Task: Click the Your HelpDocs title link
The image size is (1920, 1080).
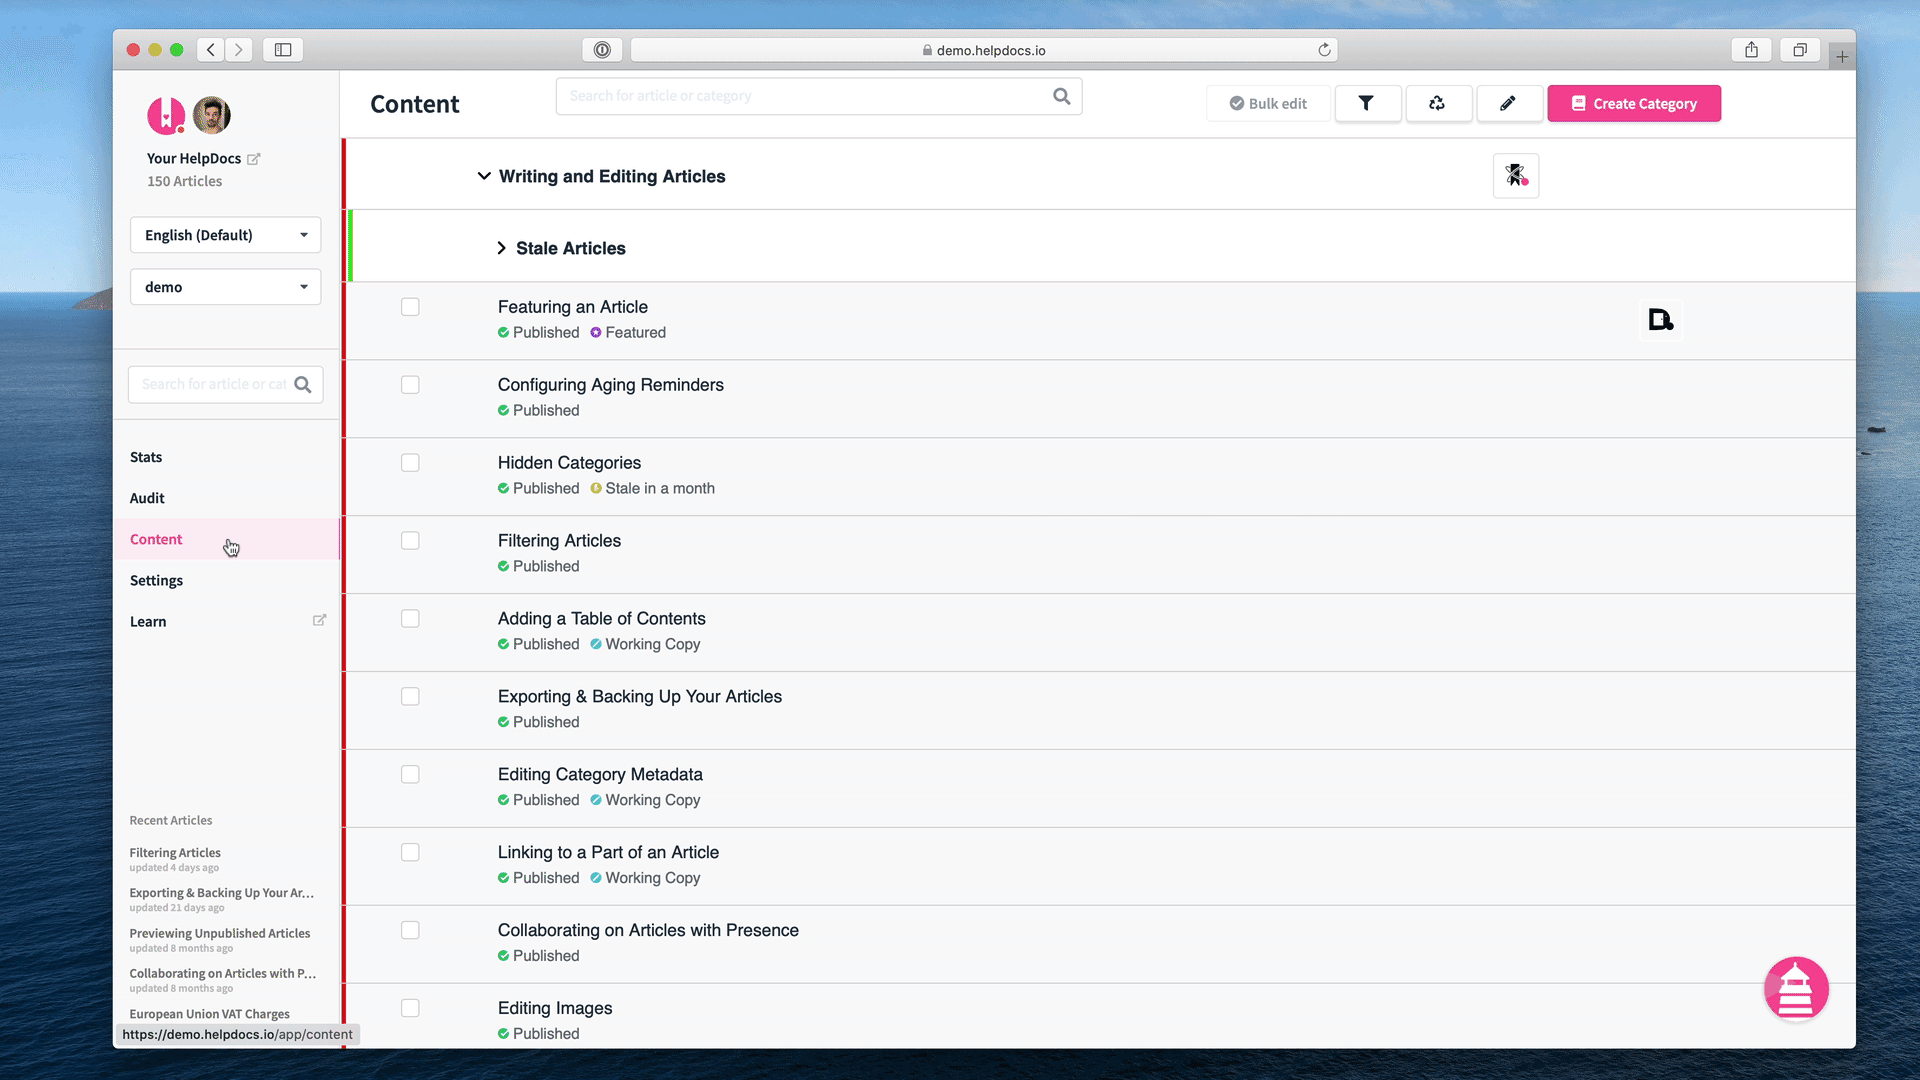Action: (194, 159)
